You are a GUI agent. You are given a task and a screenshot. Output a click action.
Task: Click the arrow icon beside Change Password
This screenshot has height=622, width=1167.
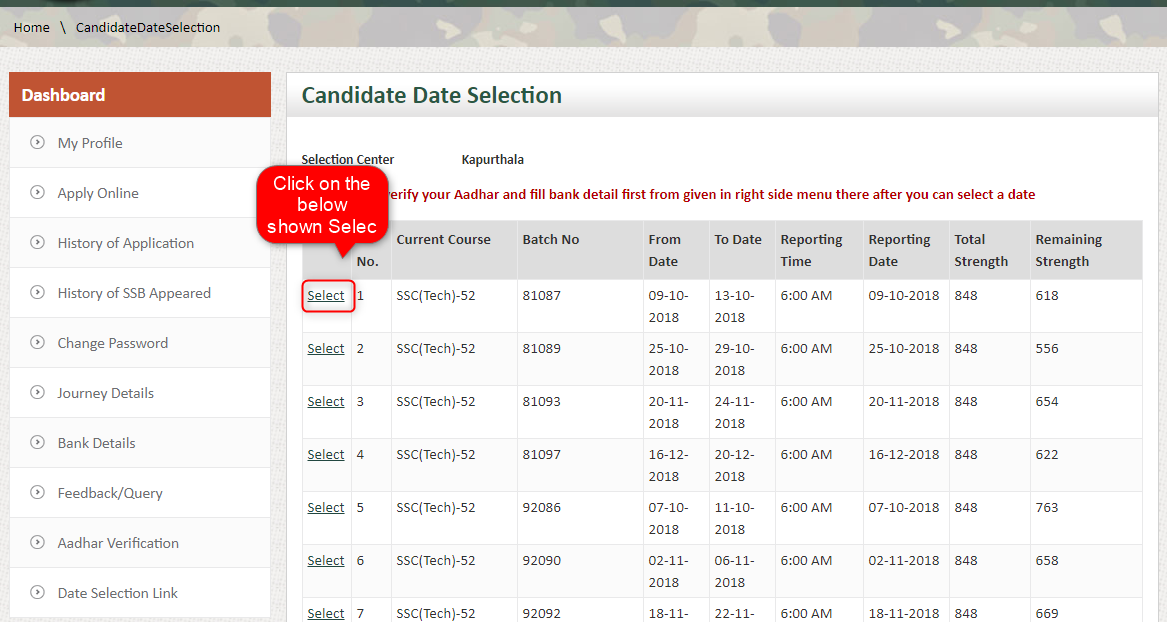36,343
